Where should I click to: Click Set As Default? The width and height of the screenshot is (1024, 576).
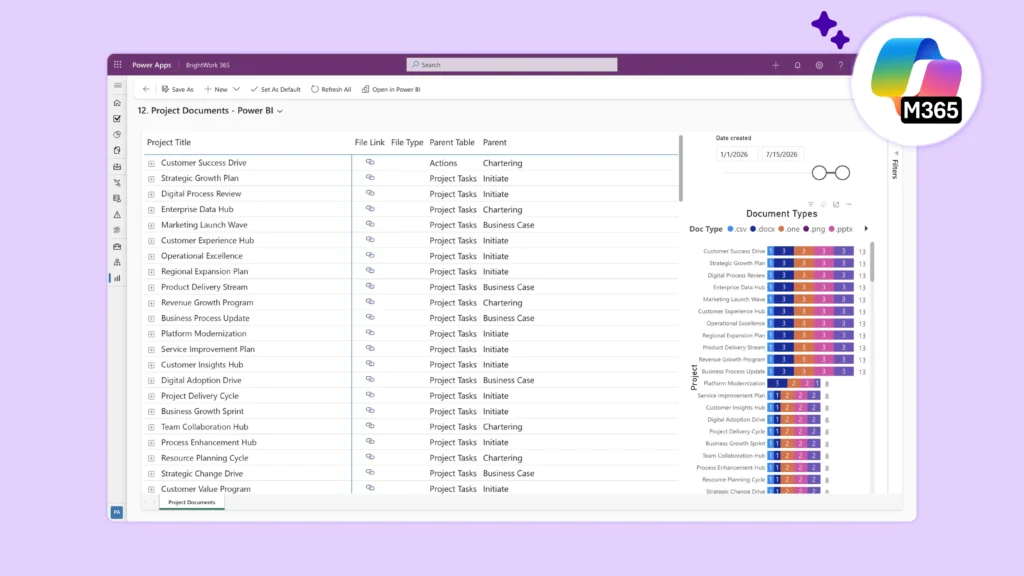276,89
